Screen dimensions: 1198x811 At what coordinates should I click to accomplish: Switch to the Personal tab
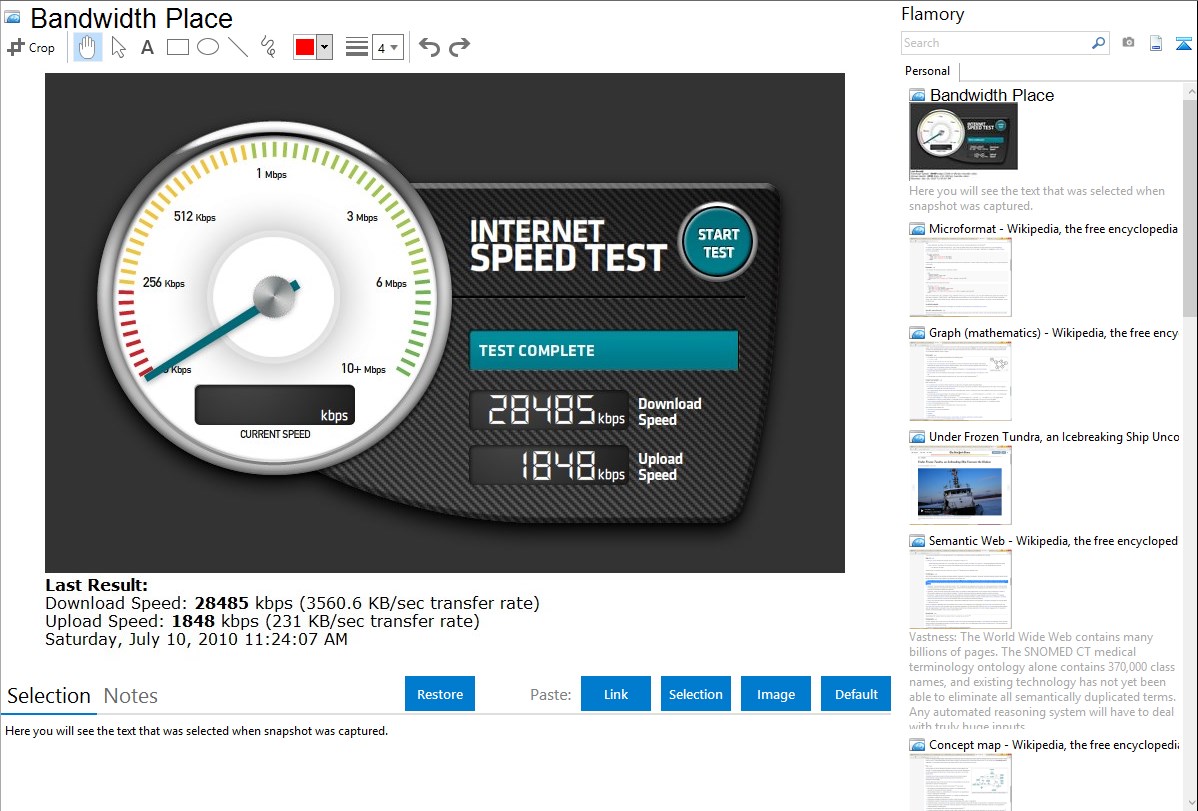(x=928, y=71)
